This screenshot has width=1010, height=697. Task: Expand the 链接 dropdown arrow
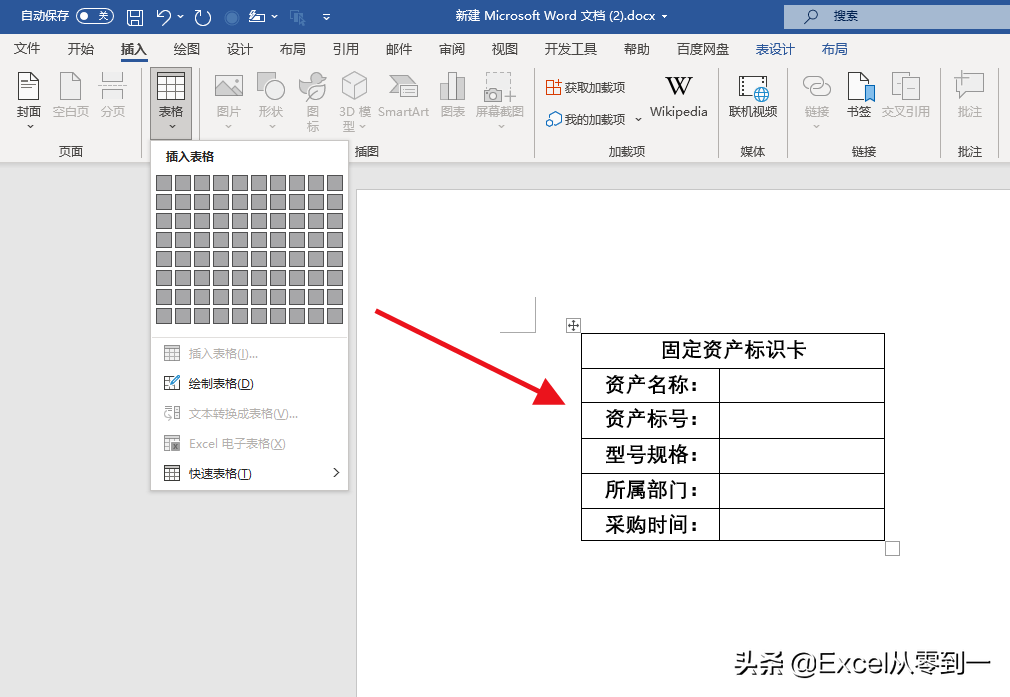(817, 126)
